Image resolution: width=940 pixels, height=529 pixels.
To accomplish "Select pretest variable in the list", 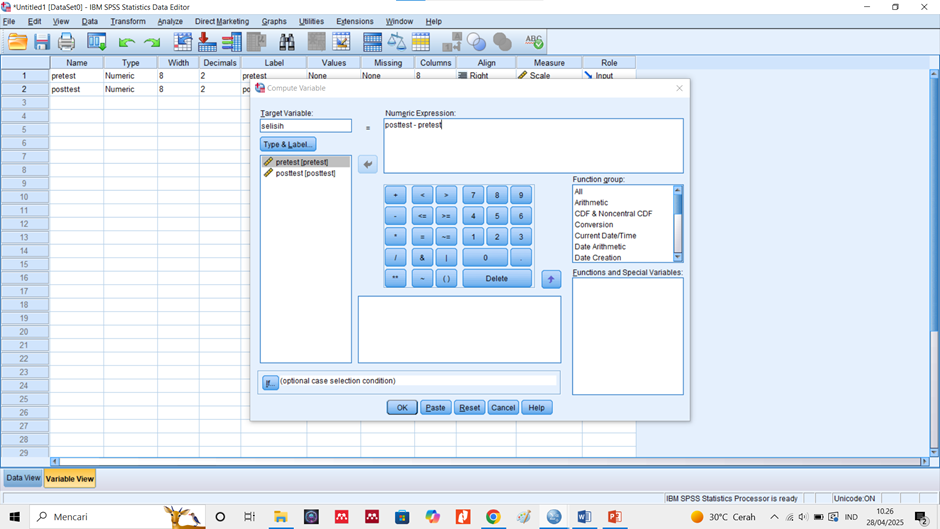I will point(306,162).
